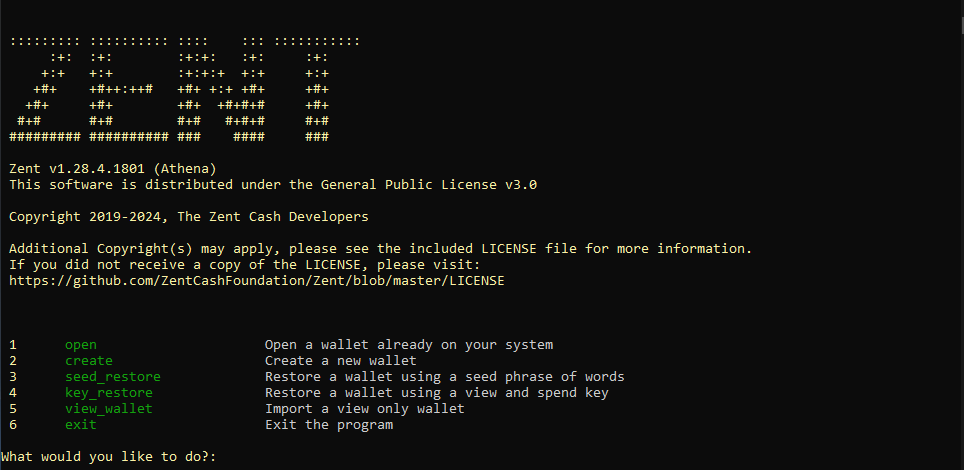Click 'Create a new wallet' description

point(341,360)
